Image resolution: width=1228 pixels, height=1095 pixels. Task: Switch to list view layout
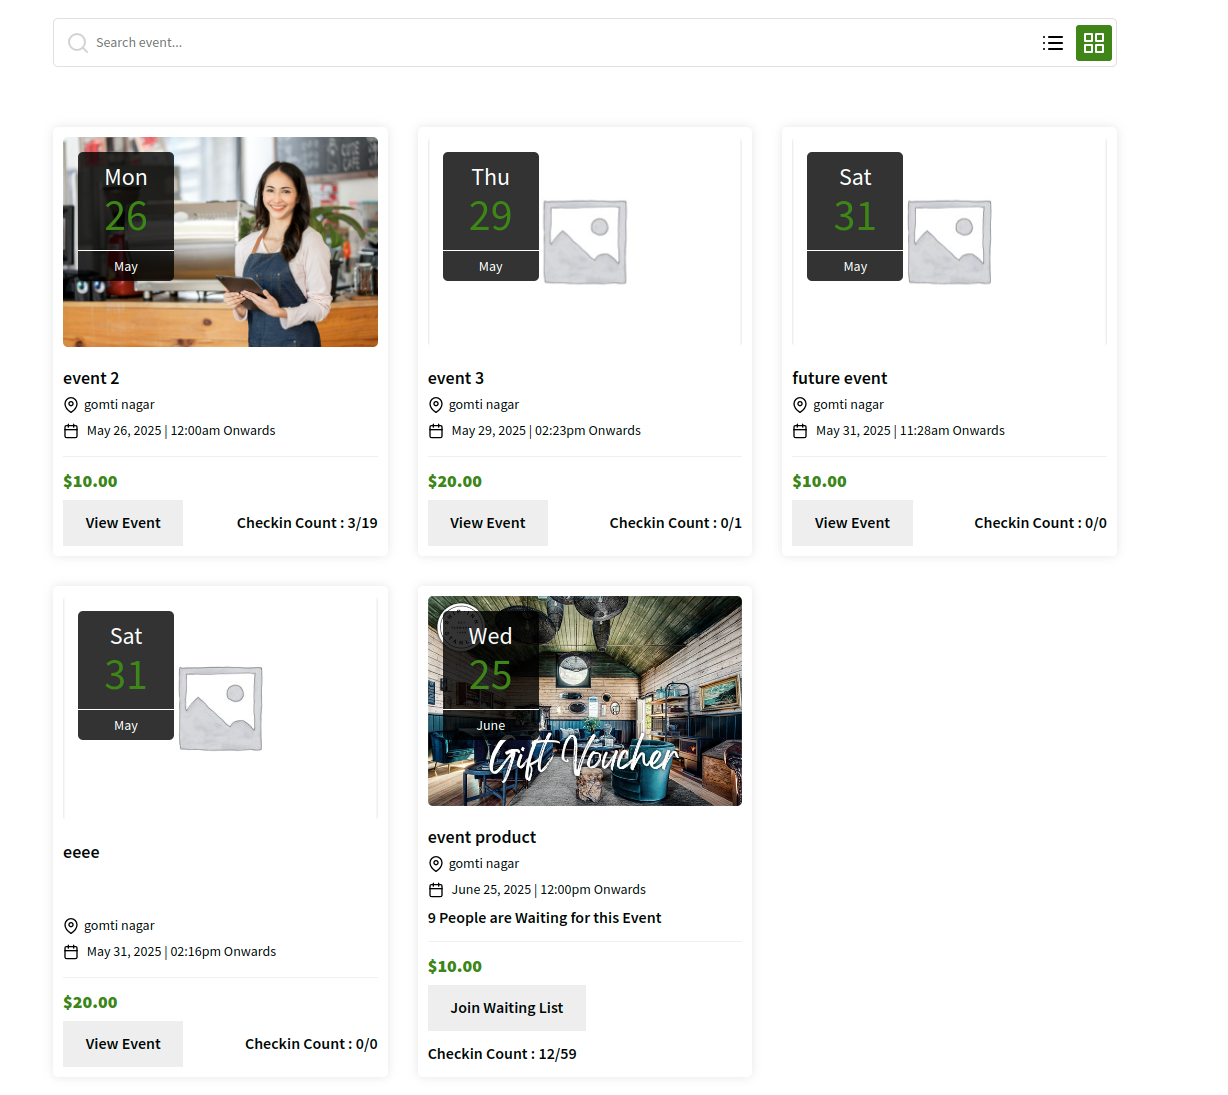1052,43
